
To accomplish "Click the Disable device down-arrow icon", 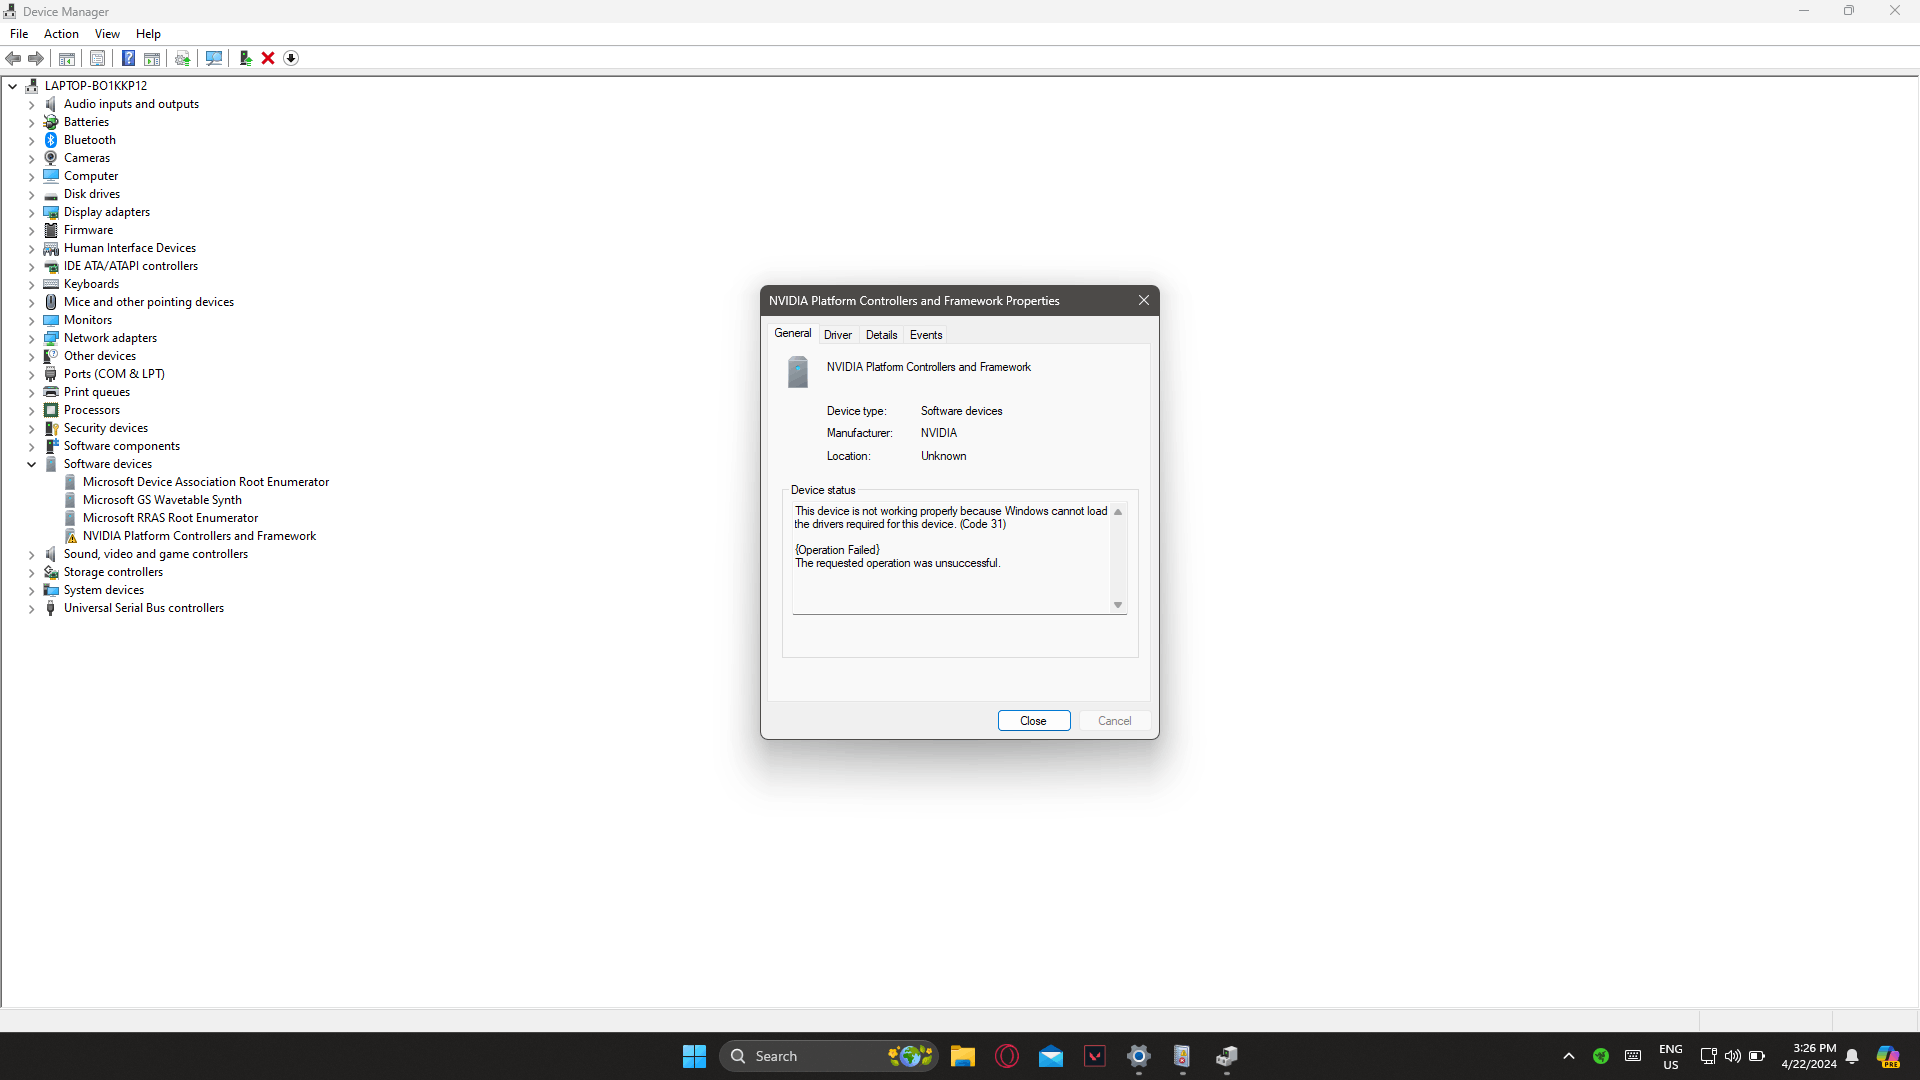I will click(x=291, y=58).
